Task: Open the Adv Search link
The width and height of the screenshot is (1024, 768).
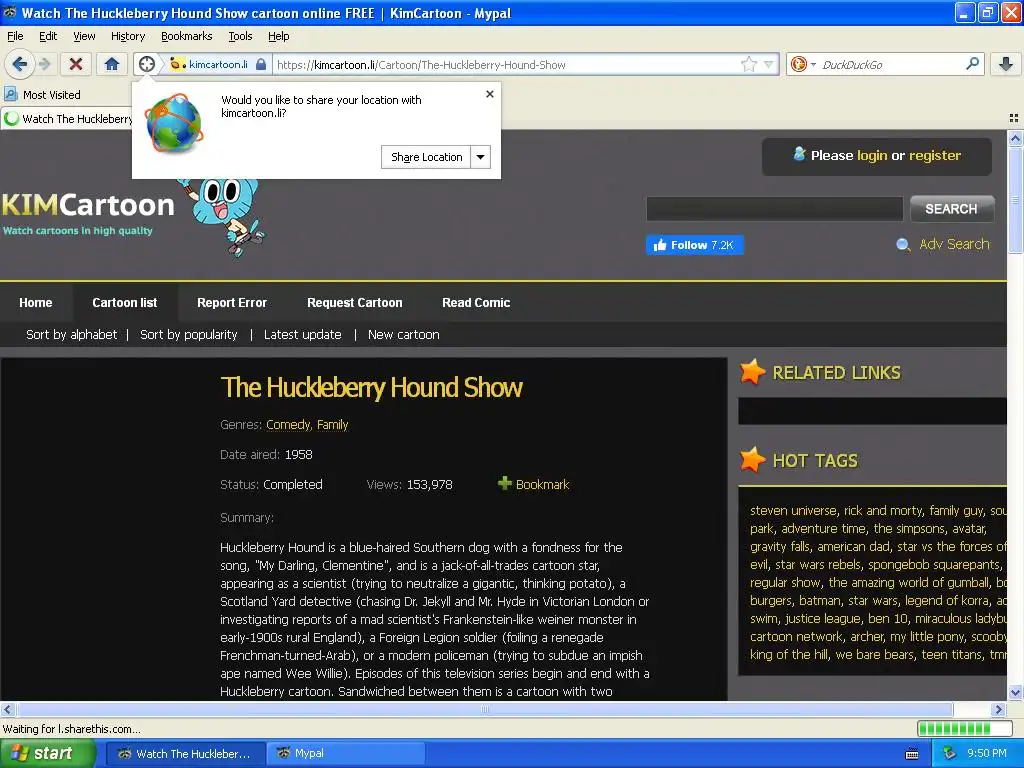Action: [x=954, y=244]
